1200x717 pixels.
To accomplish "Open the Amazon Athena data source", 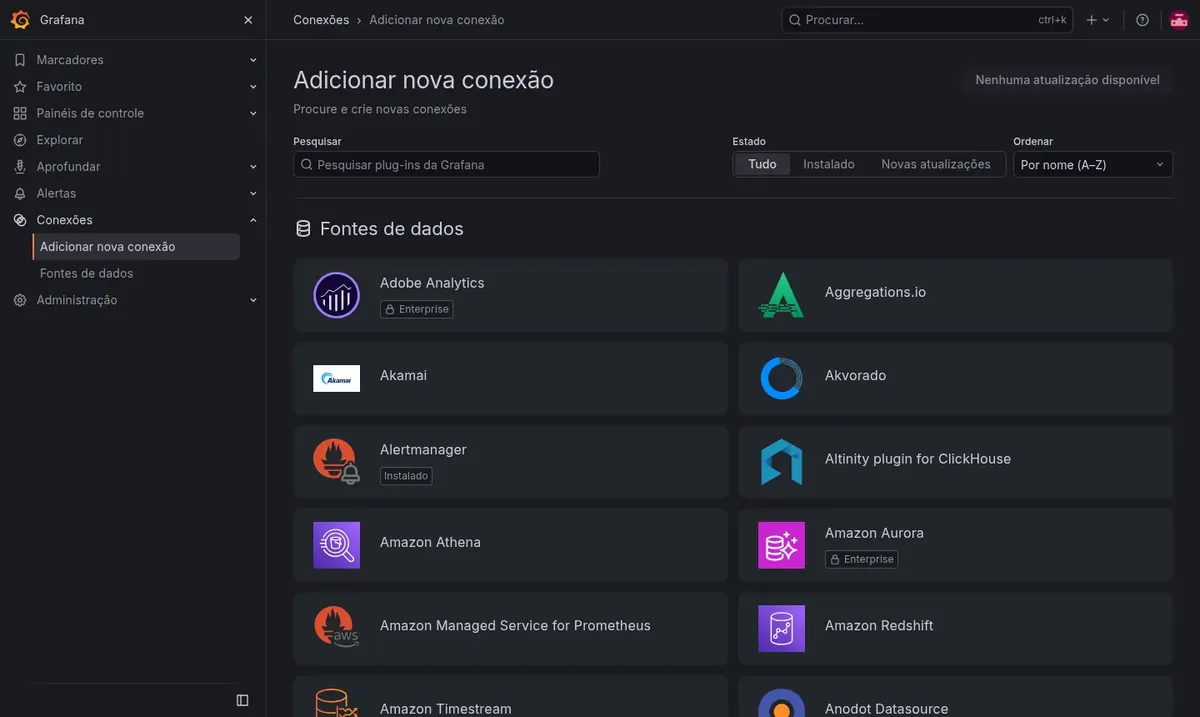I will [x=511, y=545].
